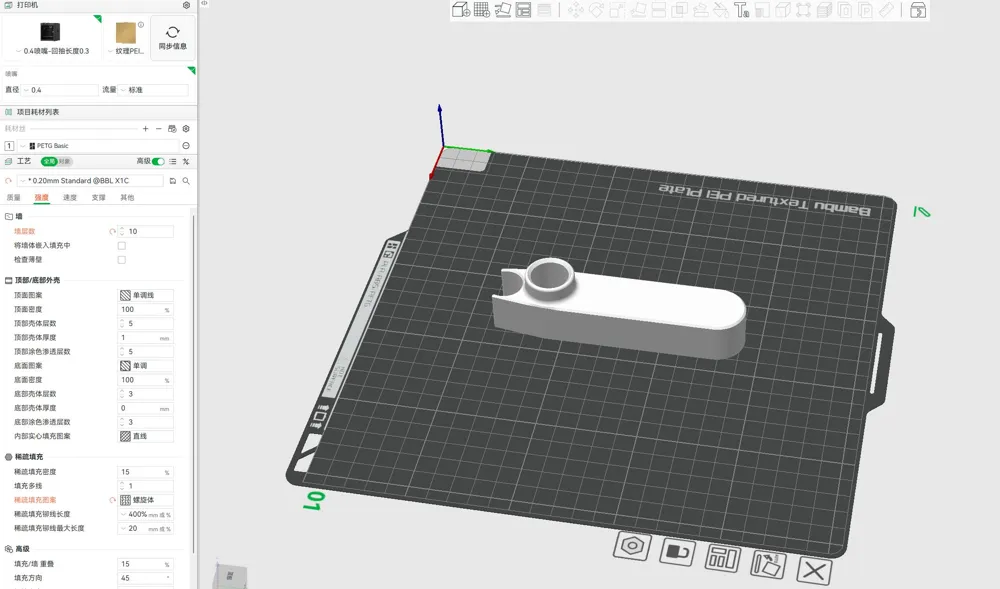This screenshot has width=1000, height=589.
Task: Switch to the 其他 tab
Action: 127,198
